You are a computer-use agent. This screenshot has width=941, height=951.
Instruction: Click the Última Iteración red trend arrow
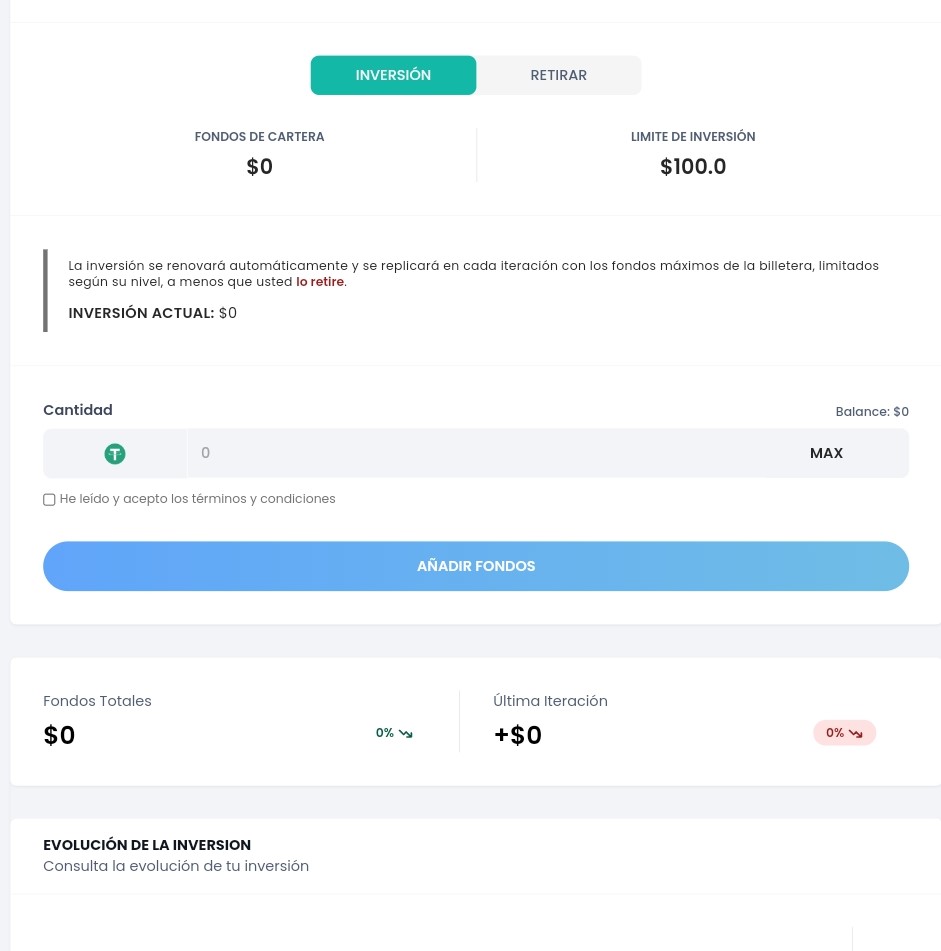856,734
